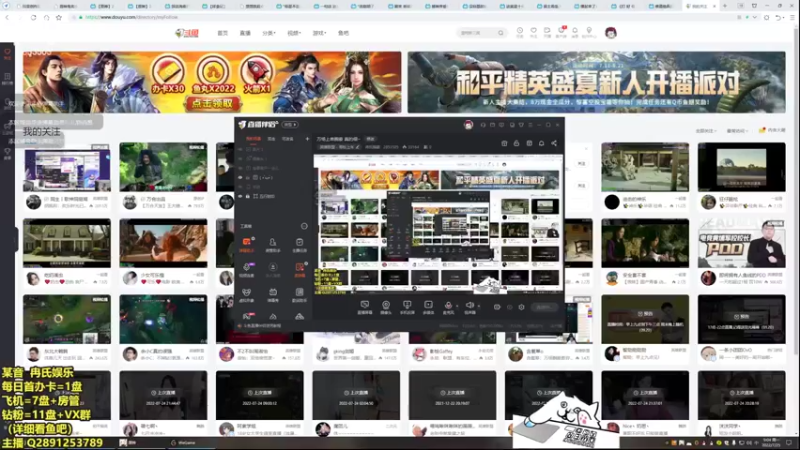Open toolbox settings circle icon

click(x=304, y=226)
